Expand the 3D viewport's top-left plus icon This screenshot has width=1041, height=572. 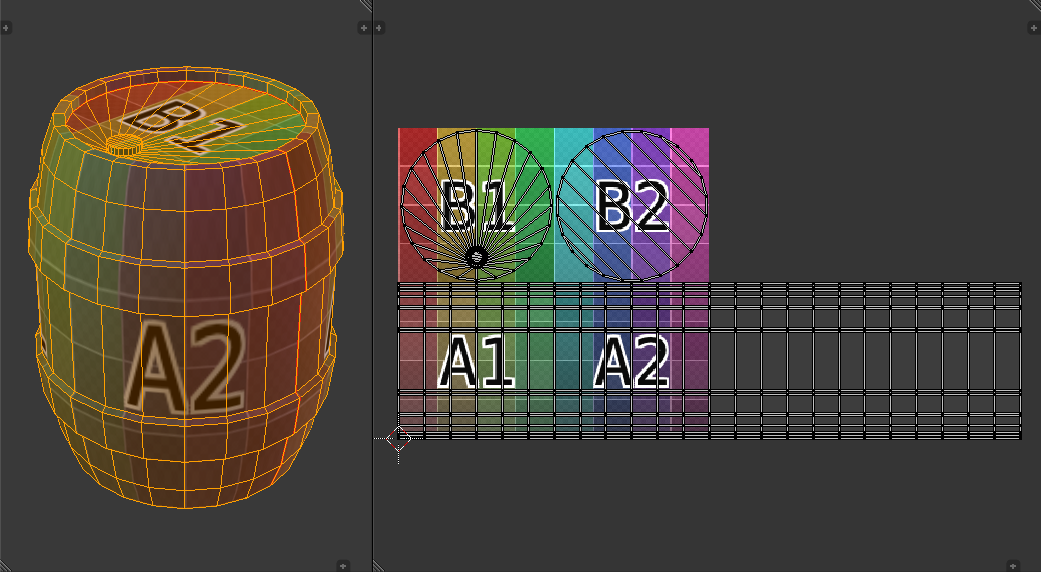pyautogui.click(x=7, y=28)
